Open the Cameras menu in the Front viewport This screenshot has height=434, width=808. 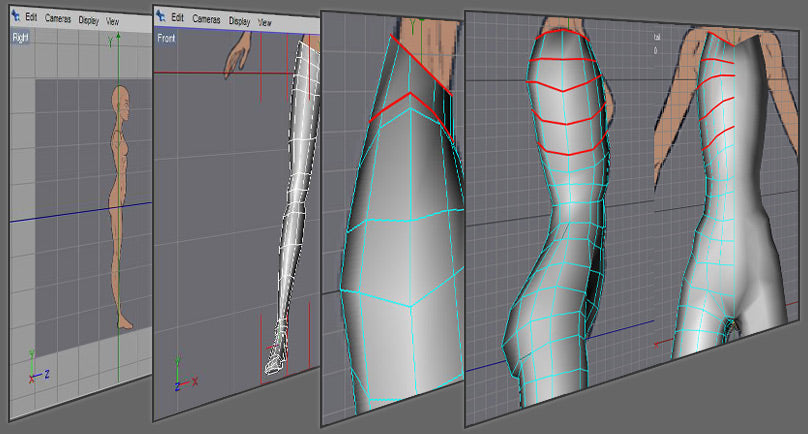[x=206, y=19]
